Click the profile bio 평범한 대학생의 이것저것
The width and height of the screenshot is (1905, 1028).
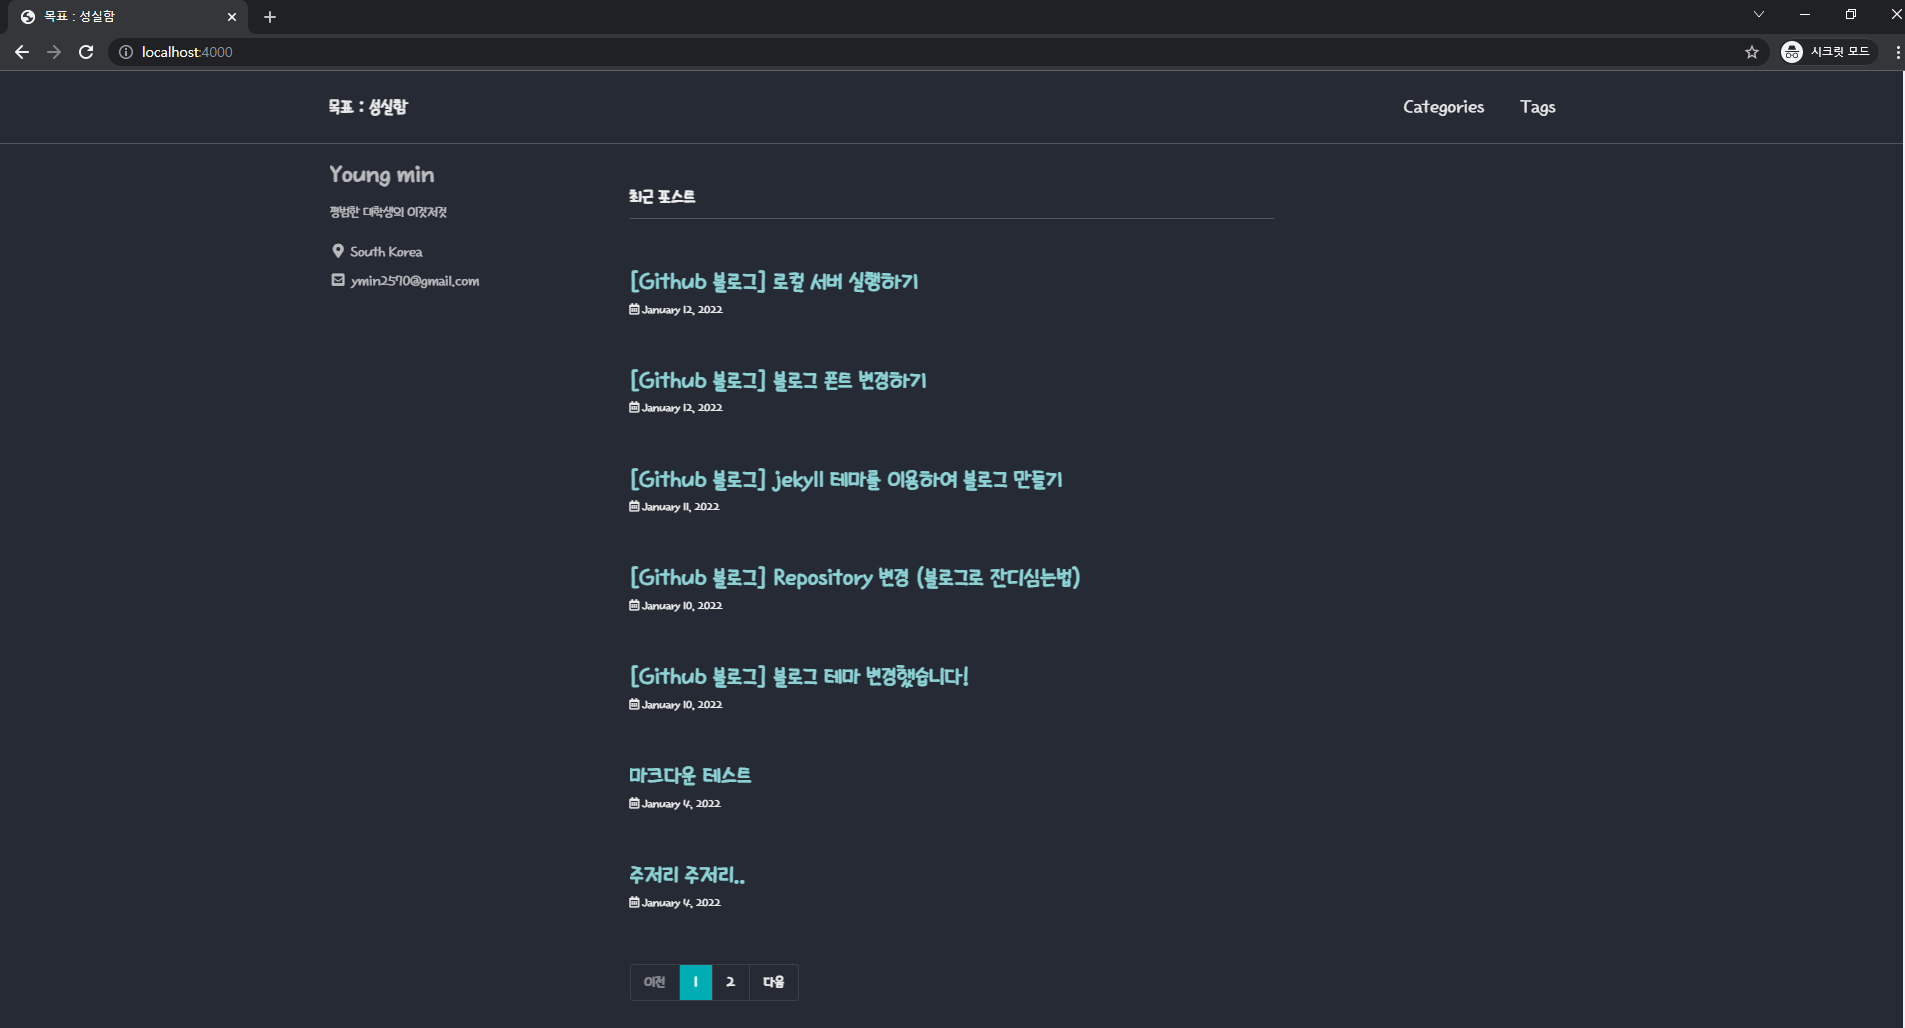[x=388, y=212]
